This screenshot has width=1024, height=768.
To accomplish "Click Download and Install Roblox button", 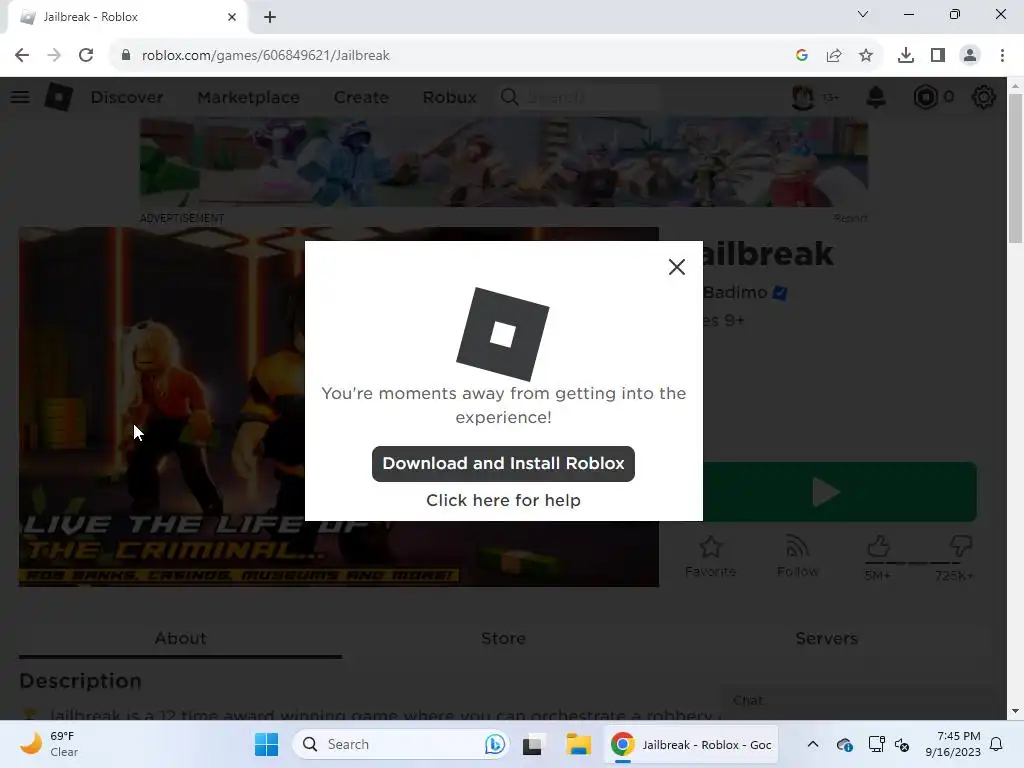I will (x=503, y=464).
